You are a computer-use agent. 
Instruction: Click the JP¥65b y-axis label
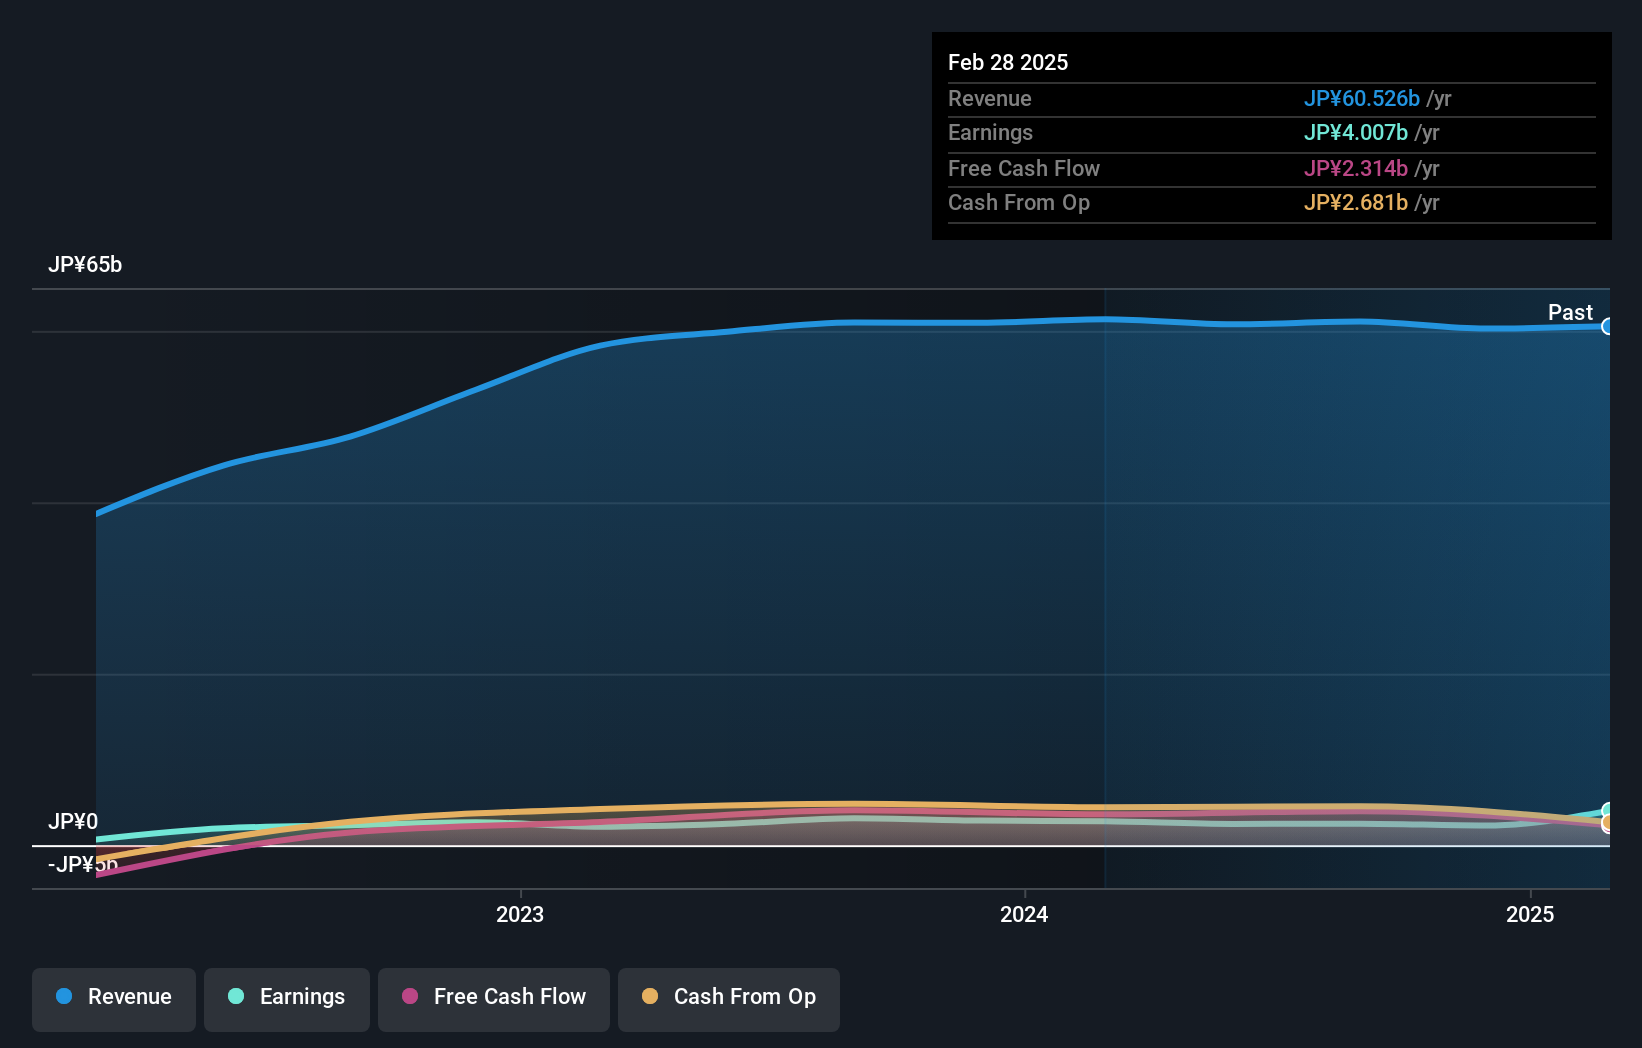tap(85, 264)
